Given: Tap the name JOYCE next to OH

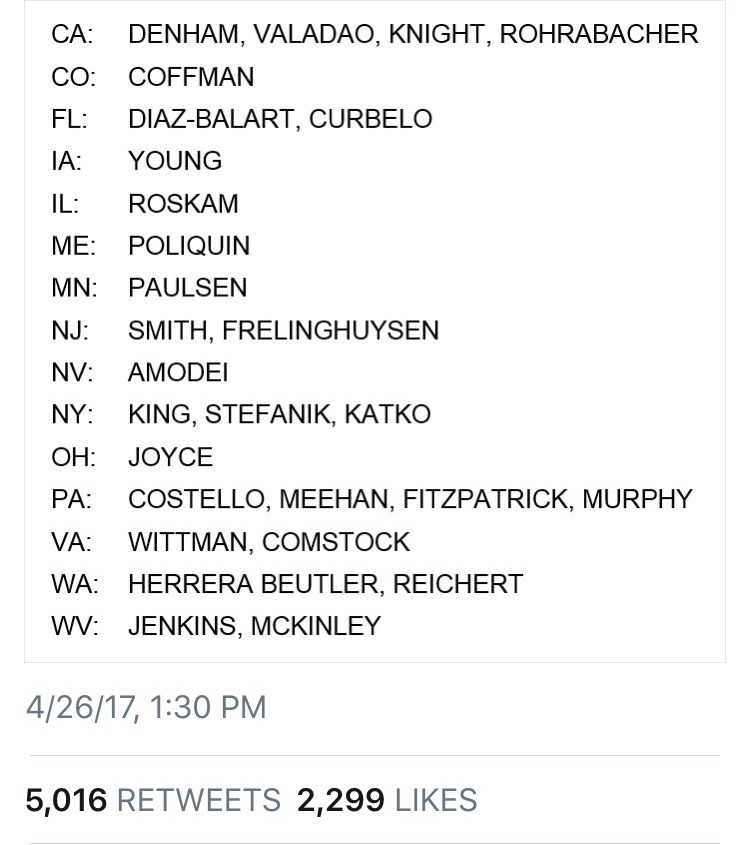Looking at the screenshot, I should click(x=170, y=457).
